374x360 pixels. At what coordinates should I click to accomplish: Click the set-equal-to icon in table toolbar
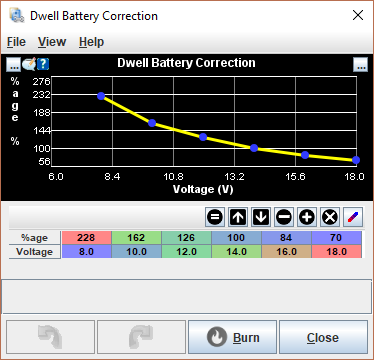215,217
